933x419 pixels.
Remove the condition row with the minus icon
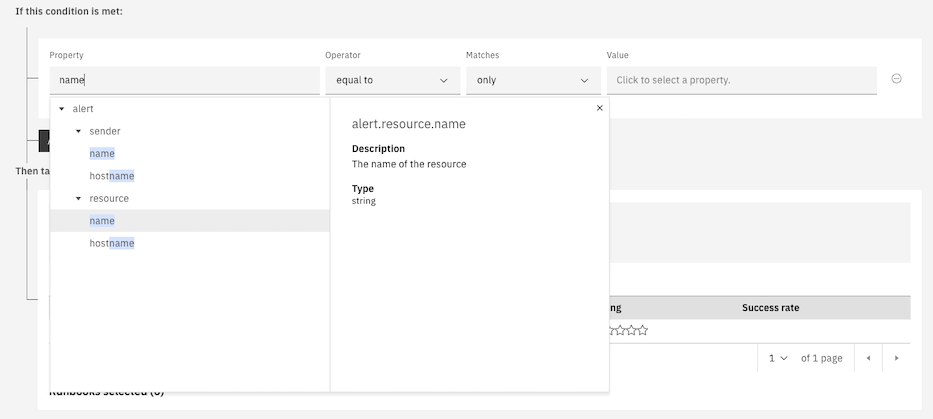896,79
